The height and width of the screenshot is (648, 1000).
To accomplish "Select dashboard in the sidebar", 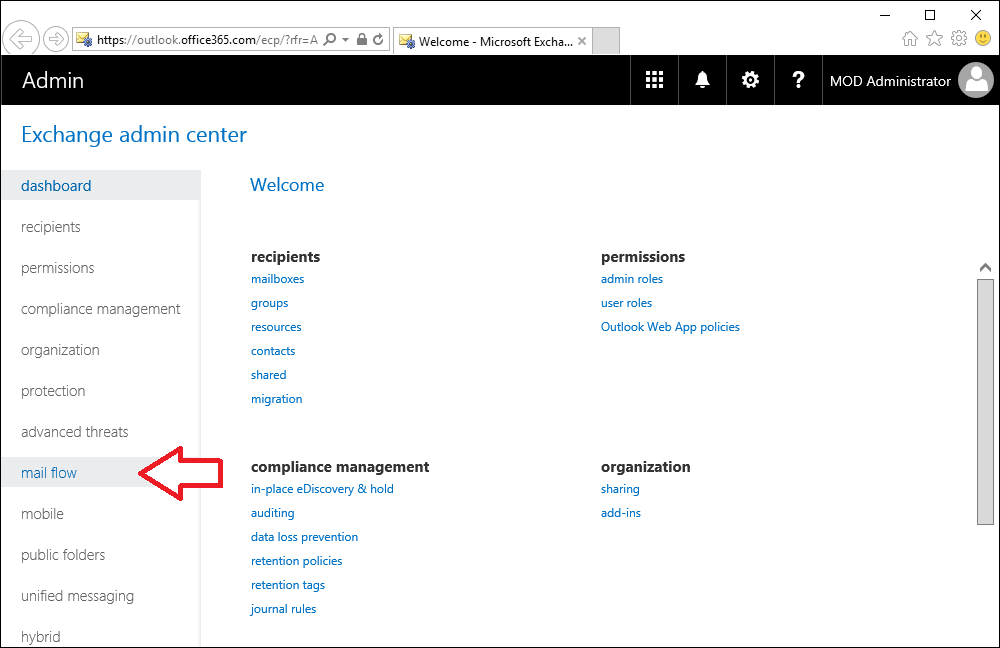I will tap(101, 186).
